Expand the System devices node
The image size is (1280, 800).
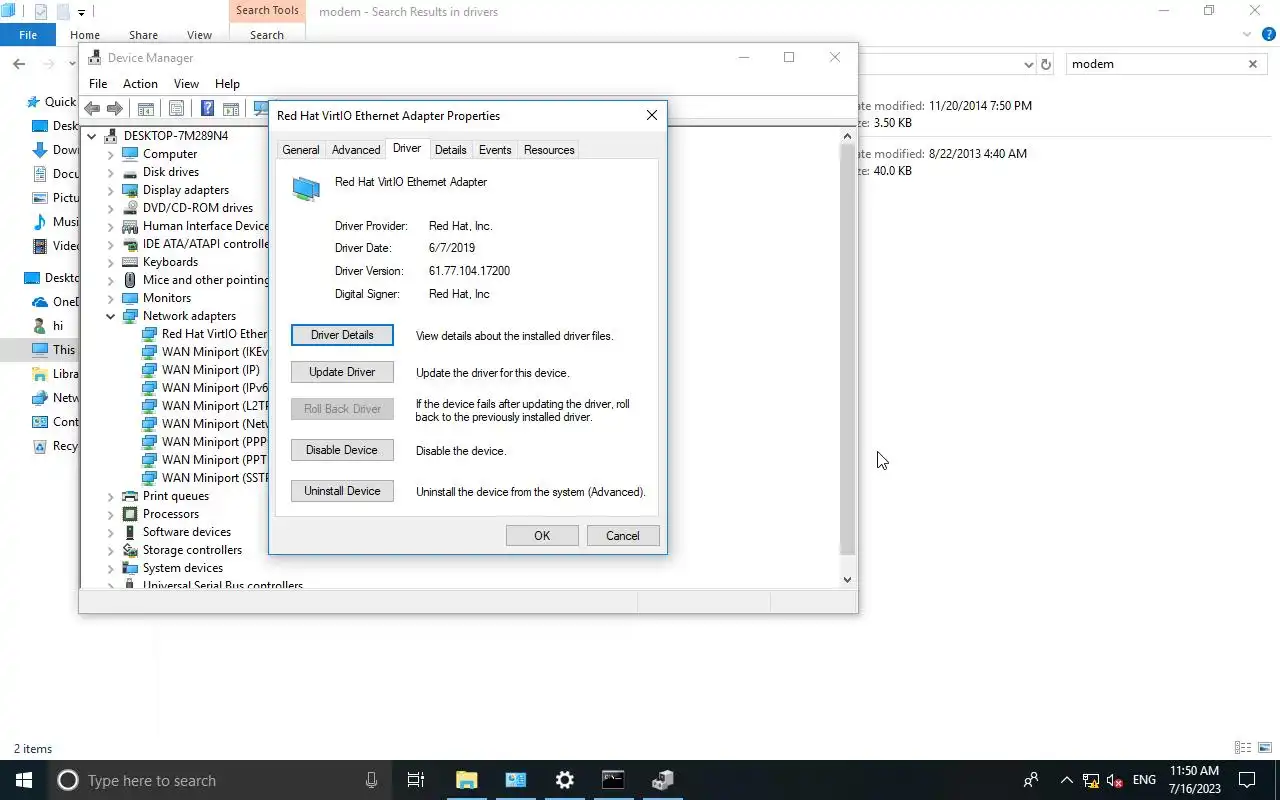tap(111, 568)
